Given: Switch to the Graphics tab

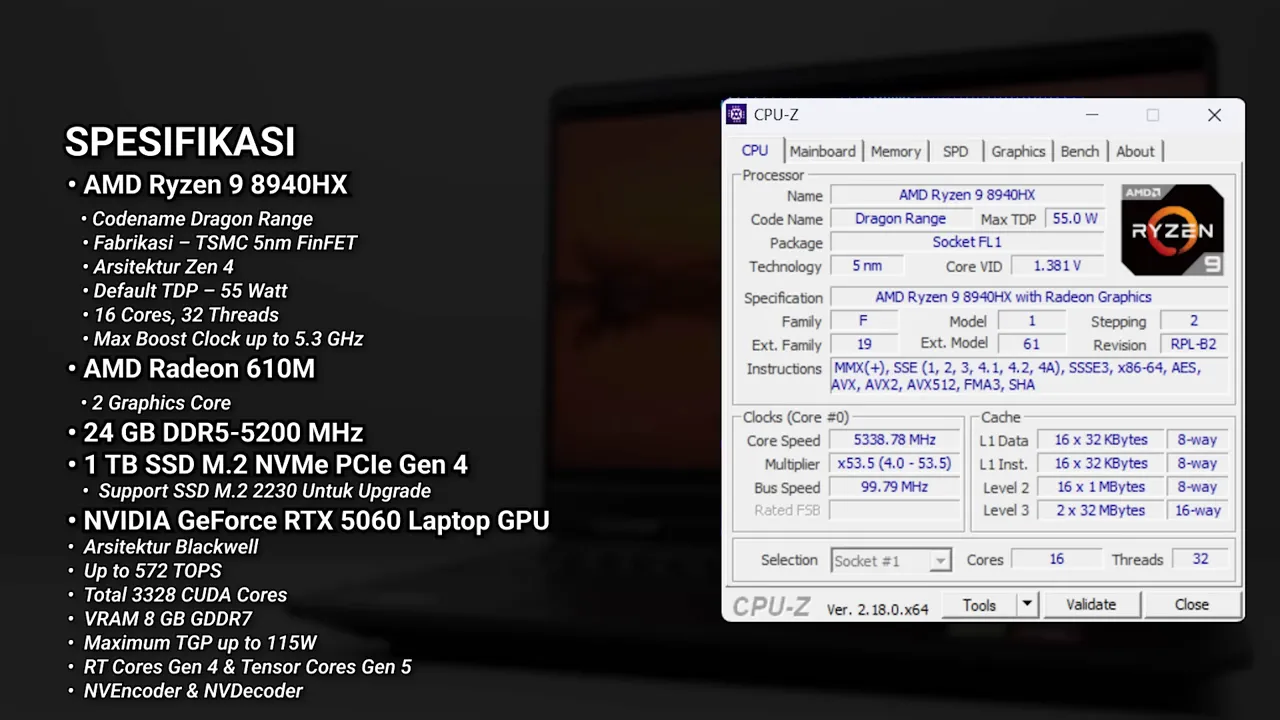Looking at the screenshot, I should point(1017,151).
